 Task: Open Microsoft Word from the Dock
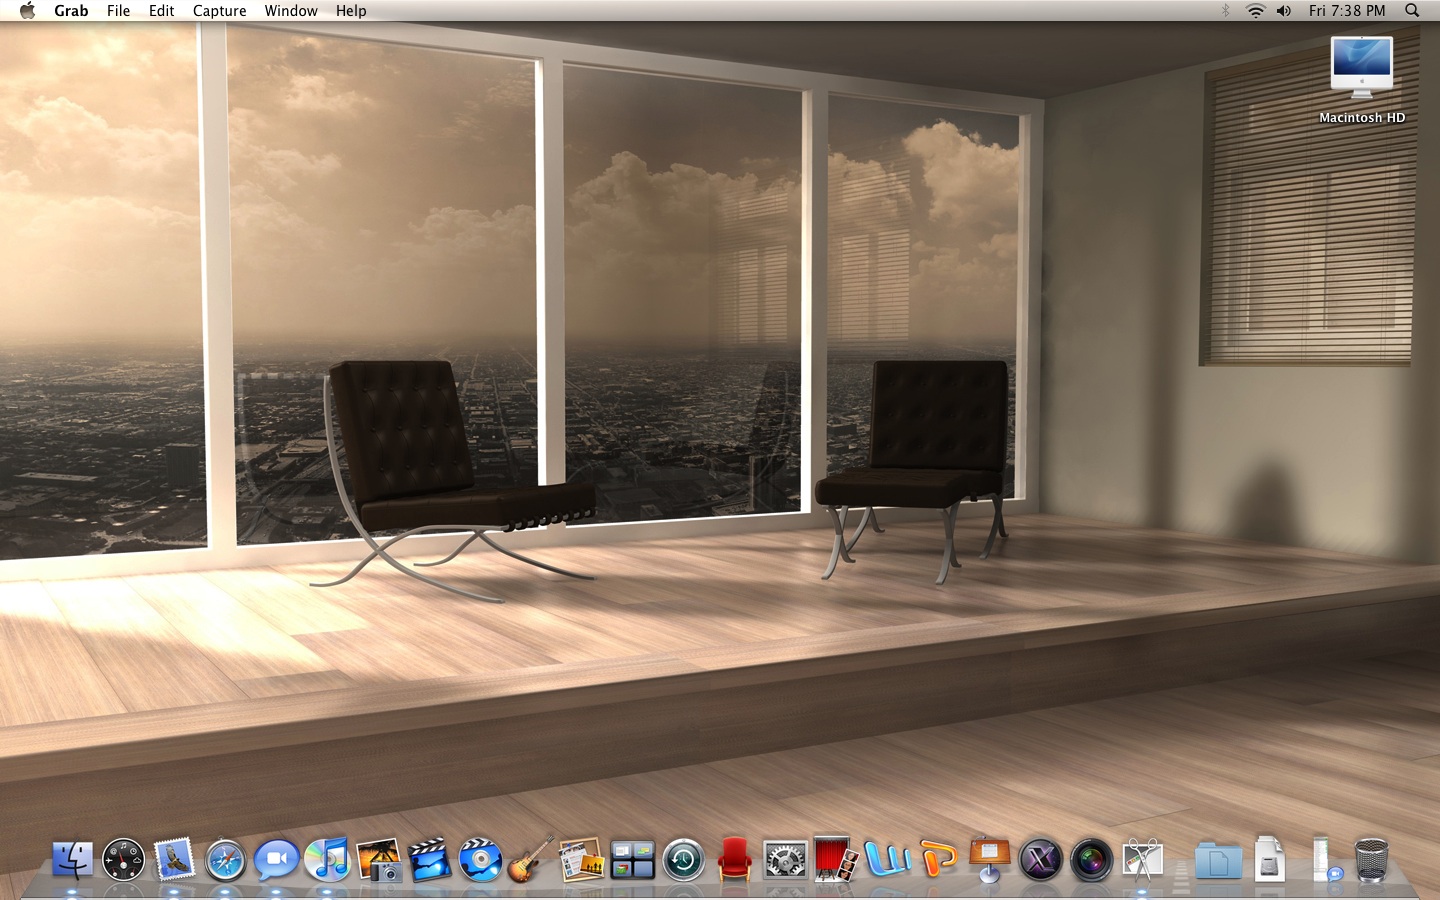[x=888, y=859]
